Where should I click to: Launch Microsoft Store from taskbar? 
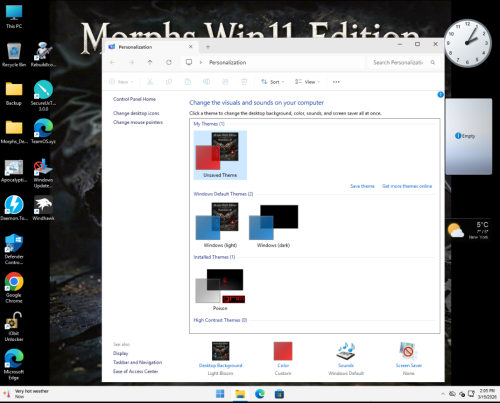[x=279, y=394]
